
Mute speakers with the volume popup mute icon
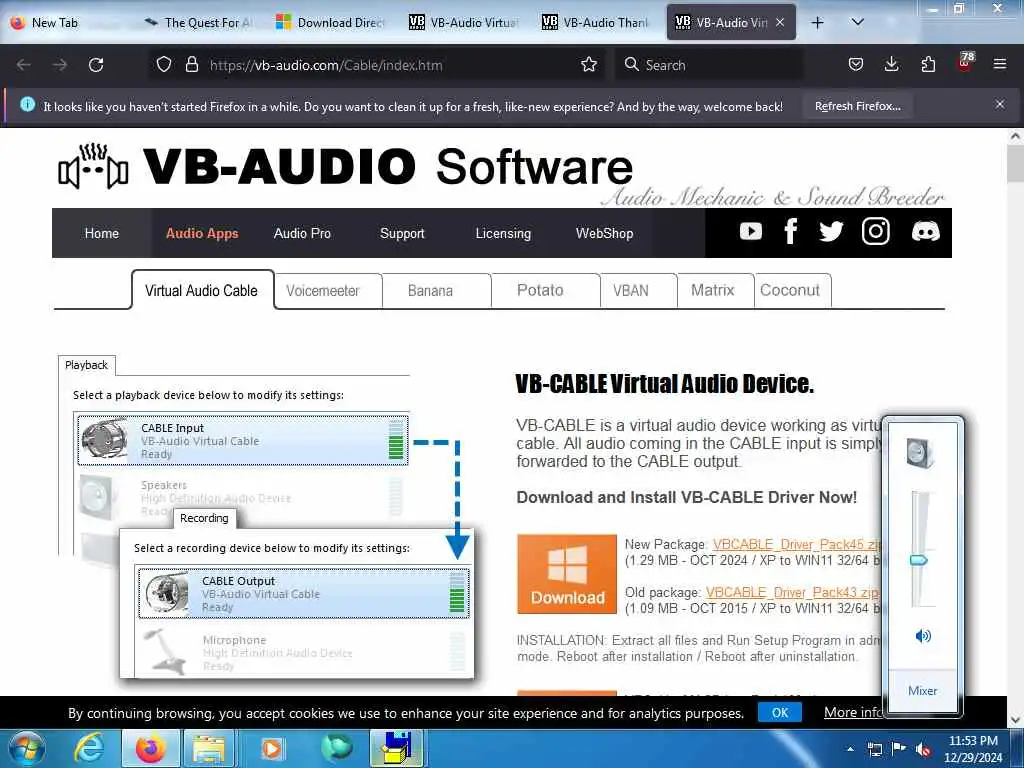pyautogui.click(x=922, y=635)
